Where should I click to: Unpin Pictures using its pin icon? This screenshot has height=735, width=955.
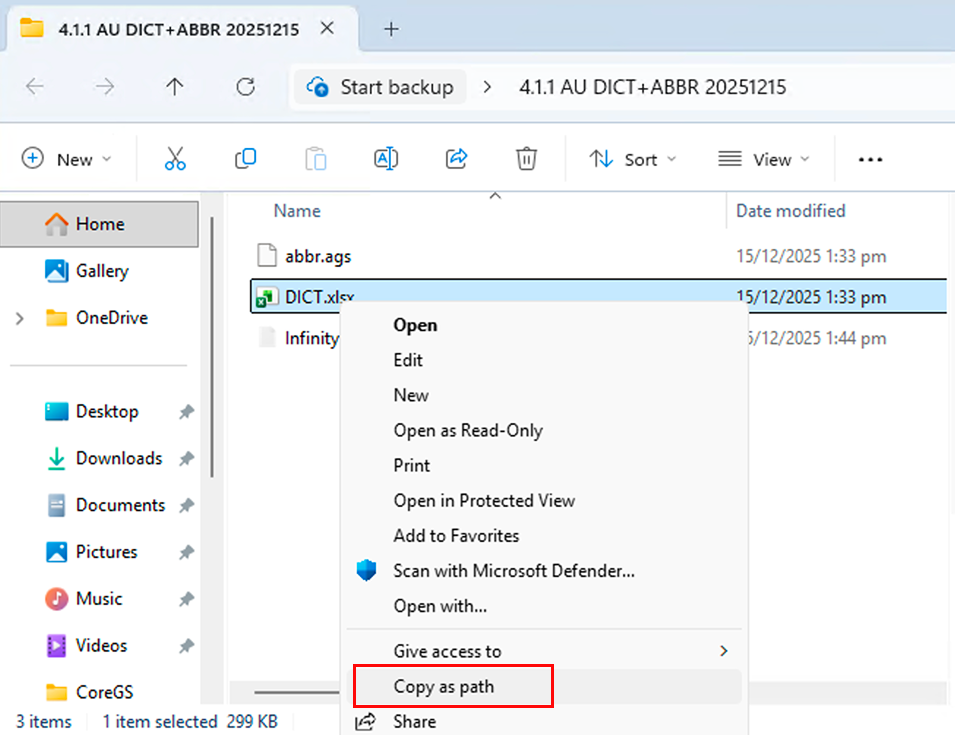(x=186, y=552)
